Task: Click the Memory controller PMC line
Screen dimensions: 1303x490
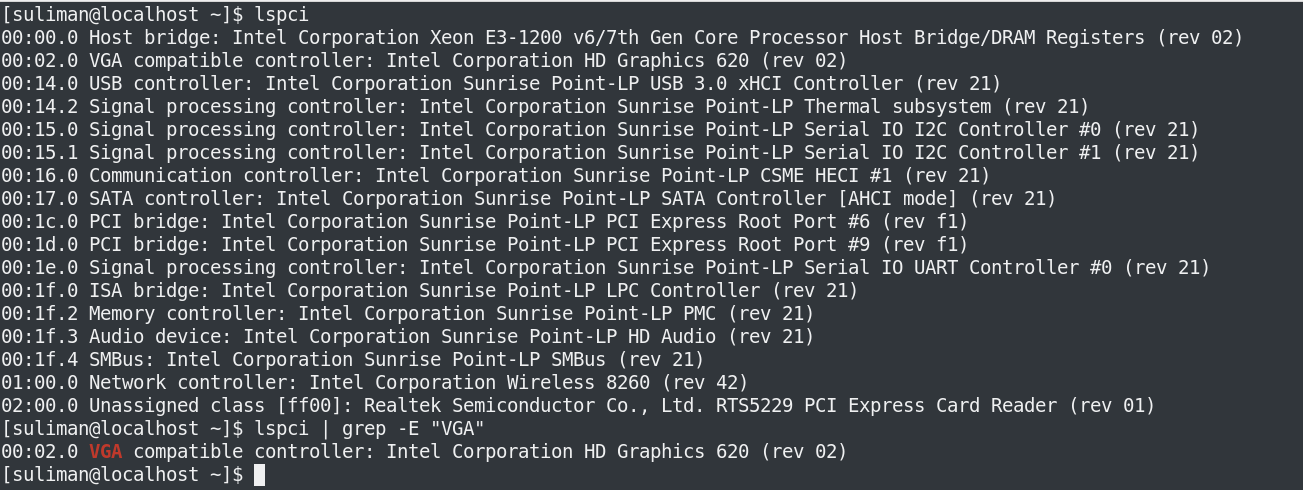Action: click(x=407, y=313)
